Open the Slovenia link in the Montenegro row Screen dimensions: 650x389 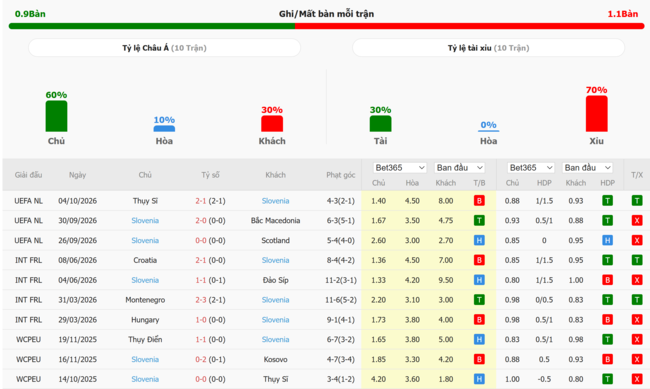tap(275, 299)
